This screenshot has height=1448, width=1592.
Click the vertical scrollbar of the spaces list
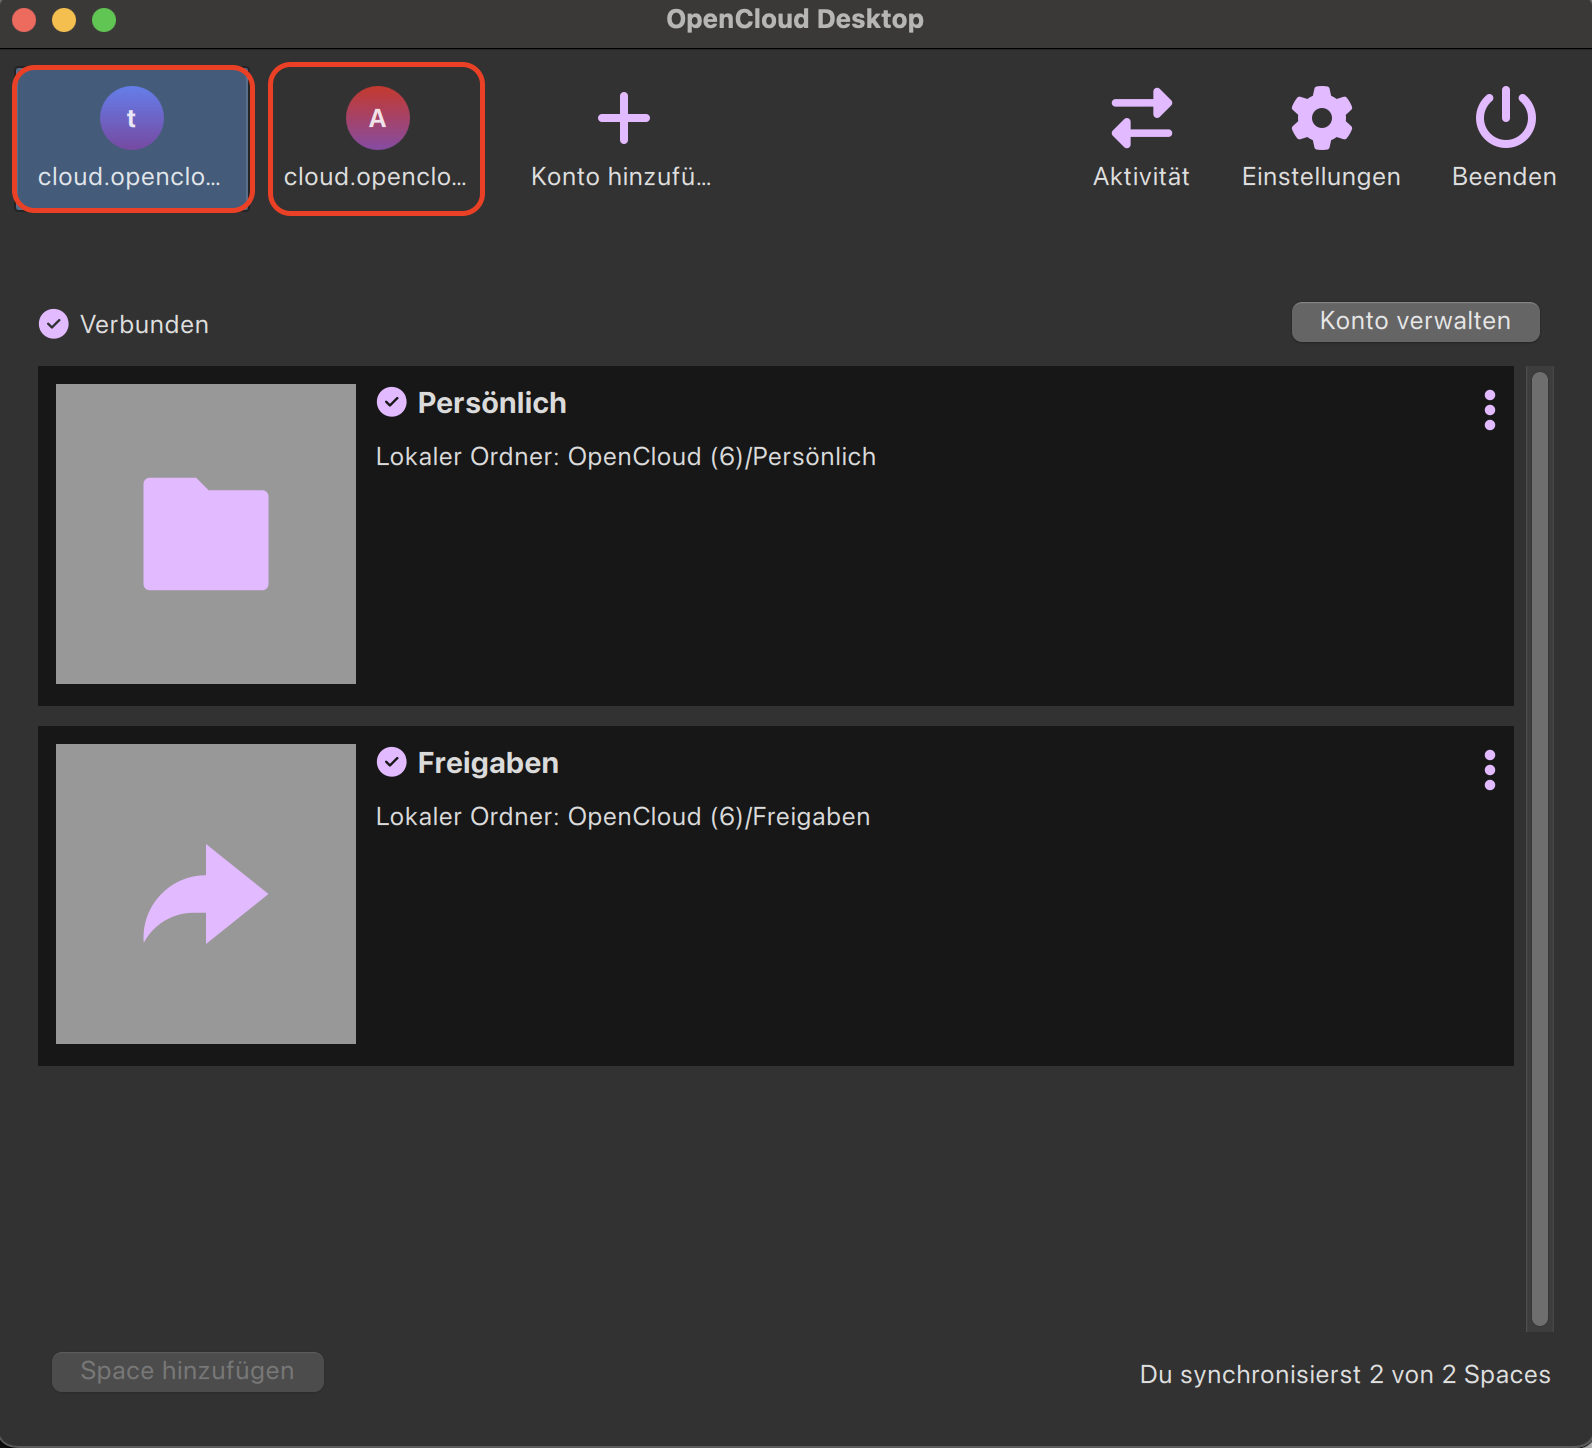1540,848
